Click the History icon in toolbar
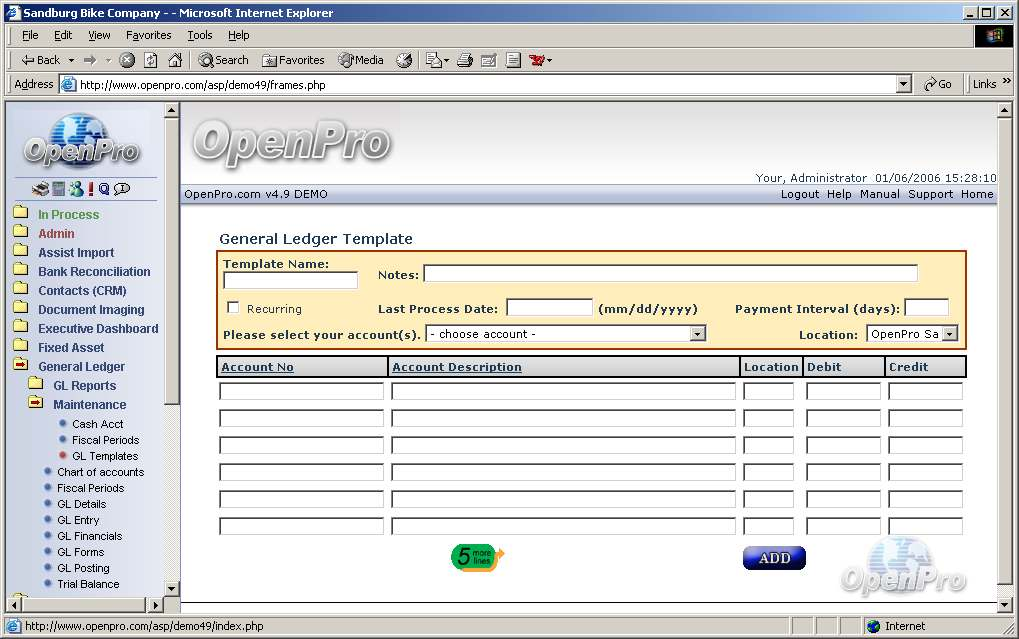 pos(404,60)
